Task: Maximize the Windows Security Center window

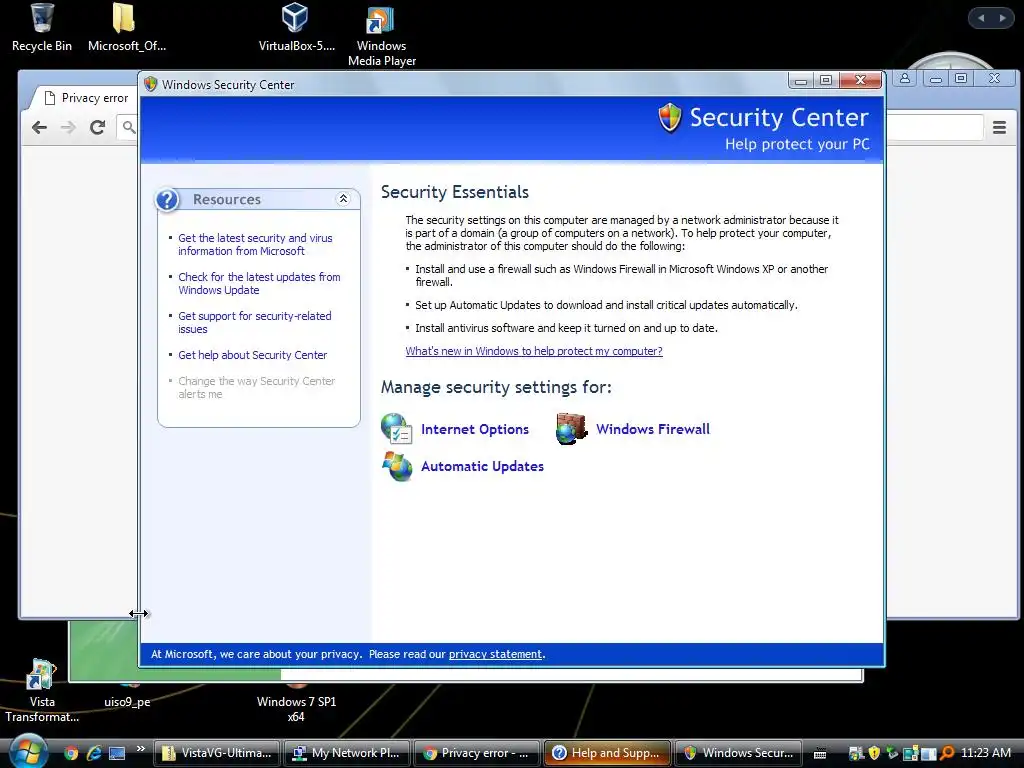Action: click(825, 80)
